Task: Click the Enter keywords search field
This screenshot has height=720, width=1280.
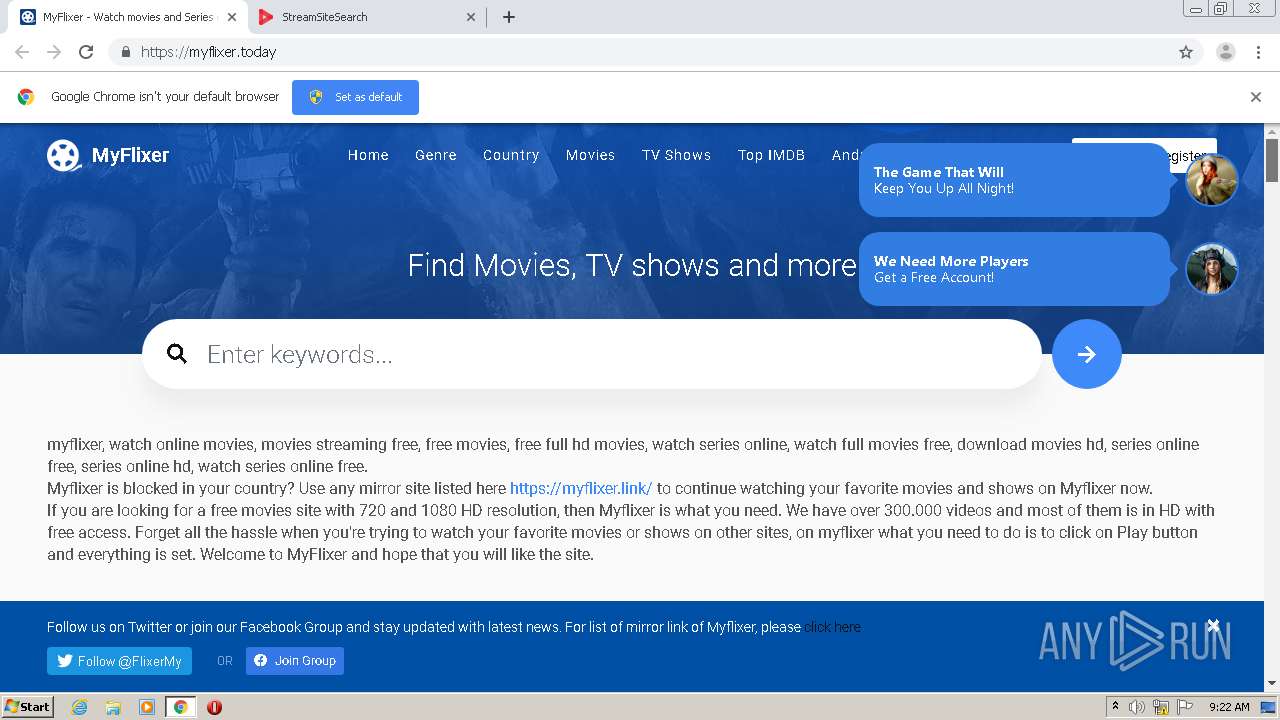Action: coord(591,354)
